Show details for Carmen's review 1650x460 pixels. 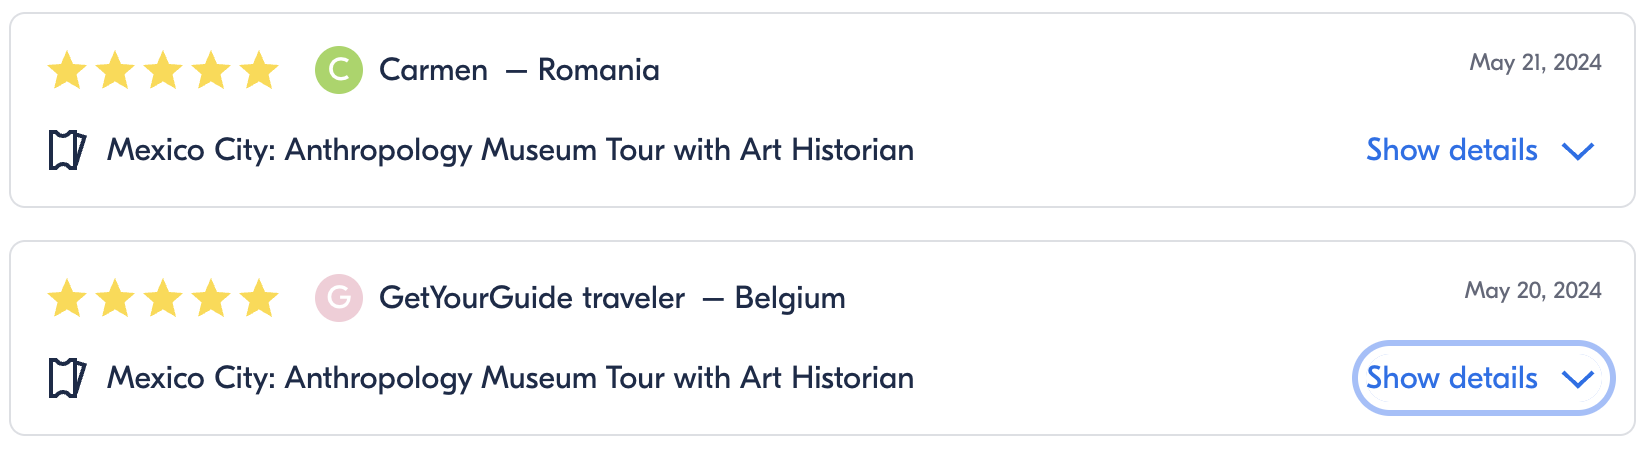click(1451, 150)
